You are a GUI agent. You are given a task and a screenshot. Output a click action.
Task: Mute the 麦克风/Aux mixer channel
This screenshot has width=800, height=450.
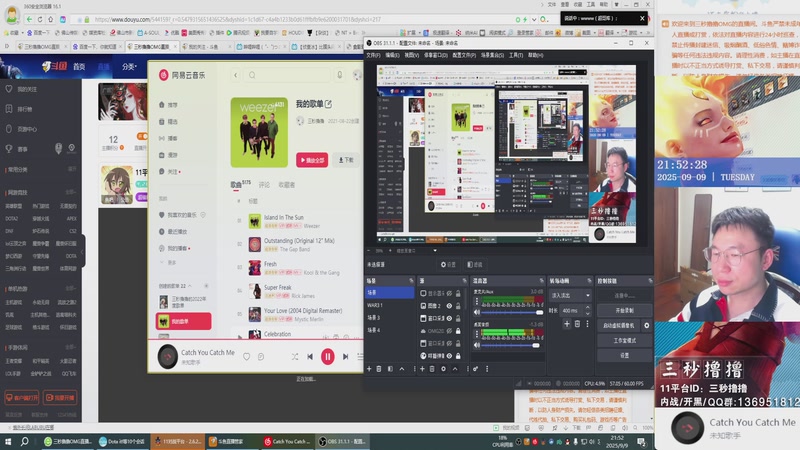(477, 312)
